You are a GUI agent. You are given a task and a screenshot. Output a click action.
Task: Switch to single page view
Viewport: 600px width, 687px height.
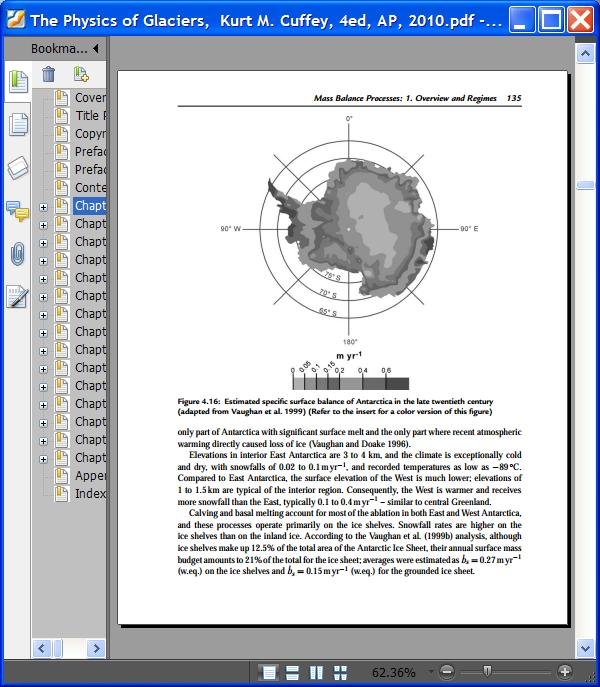[x=268, y=672]
